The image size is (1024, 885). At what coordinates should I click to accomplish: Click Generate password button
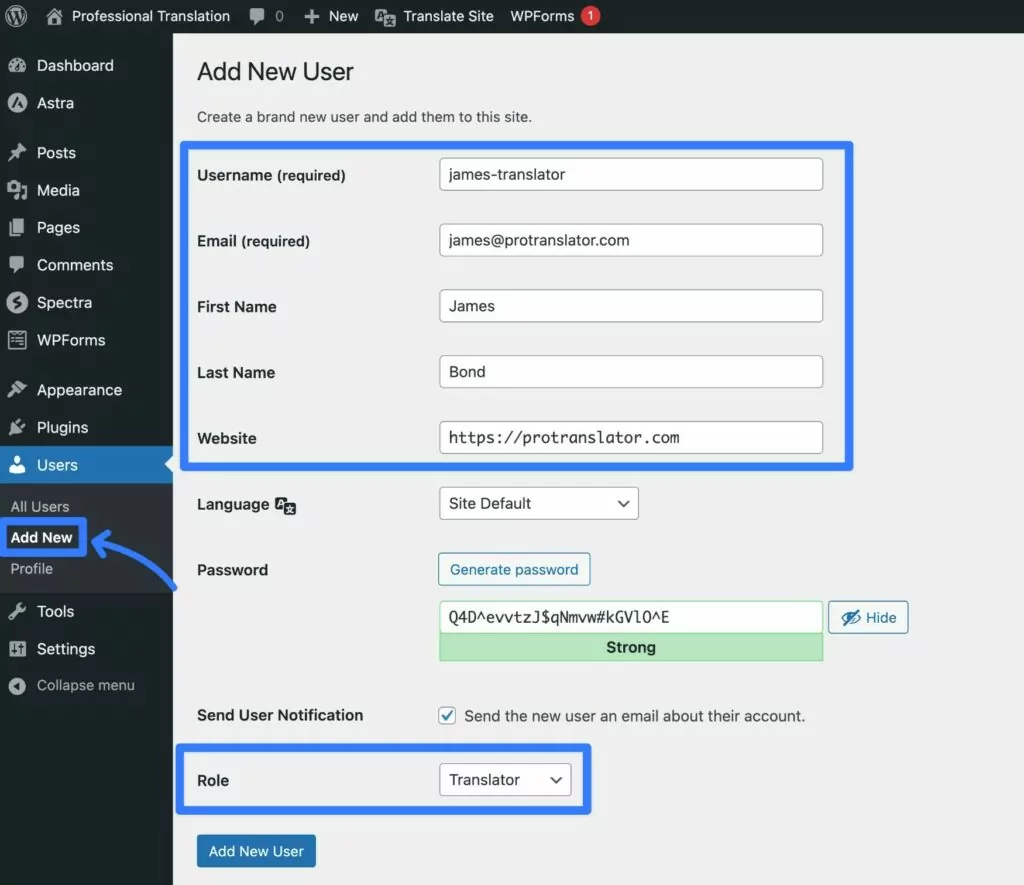[514, 570]
